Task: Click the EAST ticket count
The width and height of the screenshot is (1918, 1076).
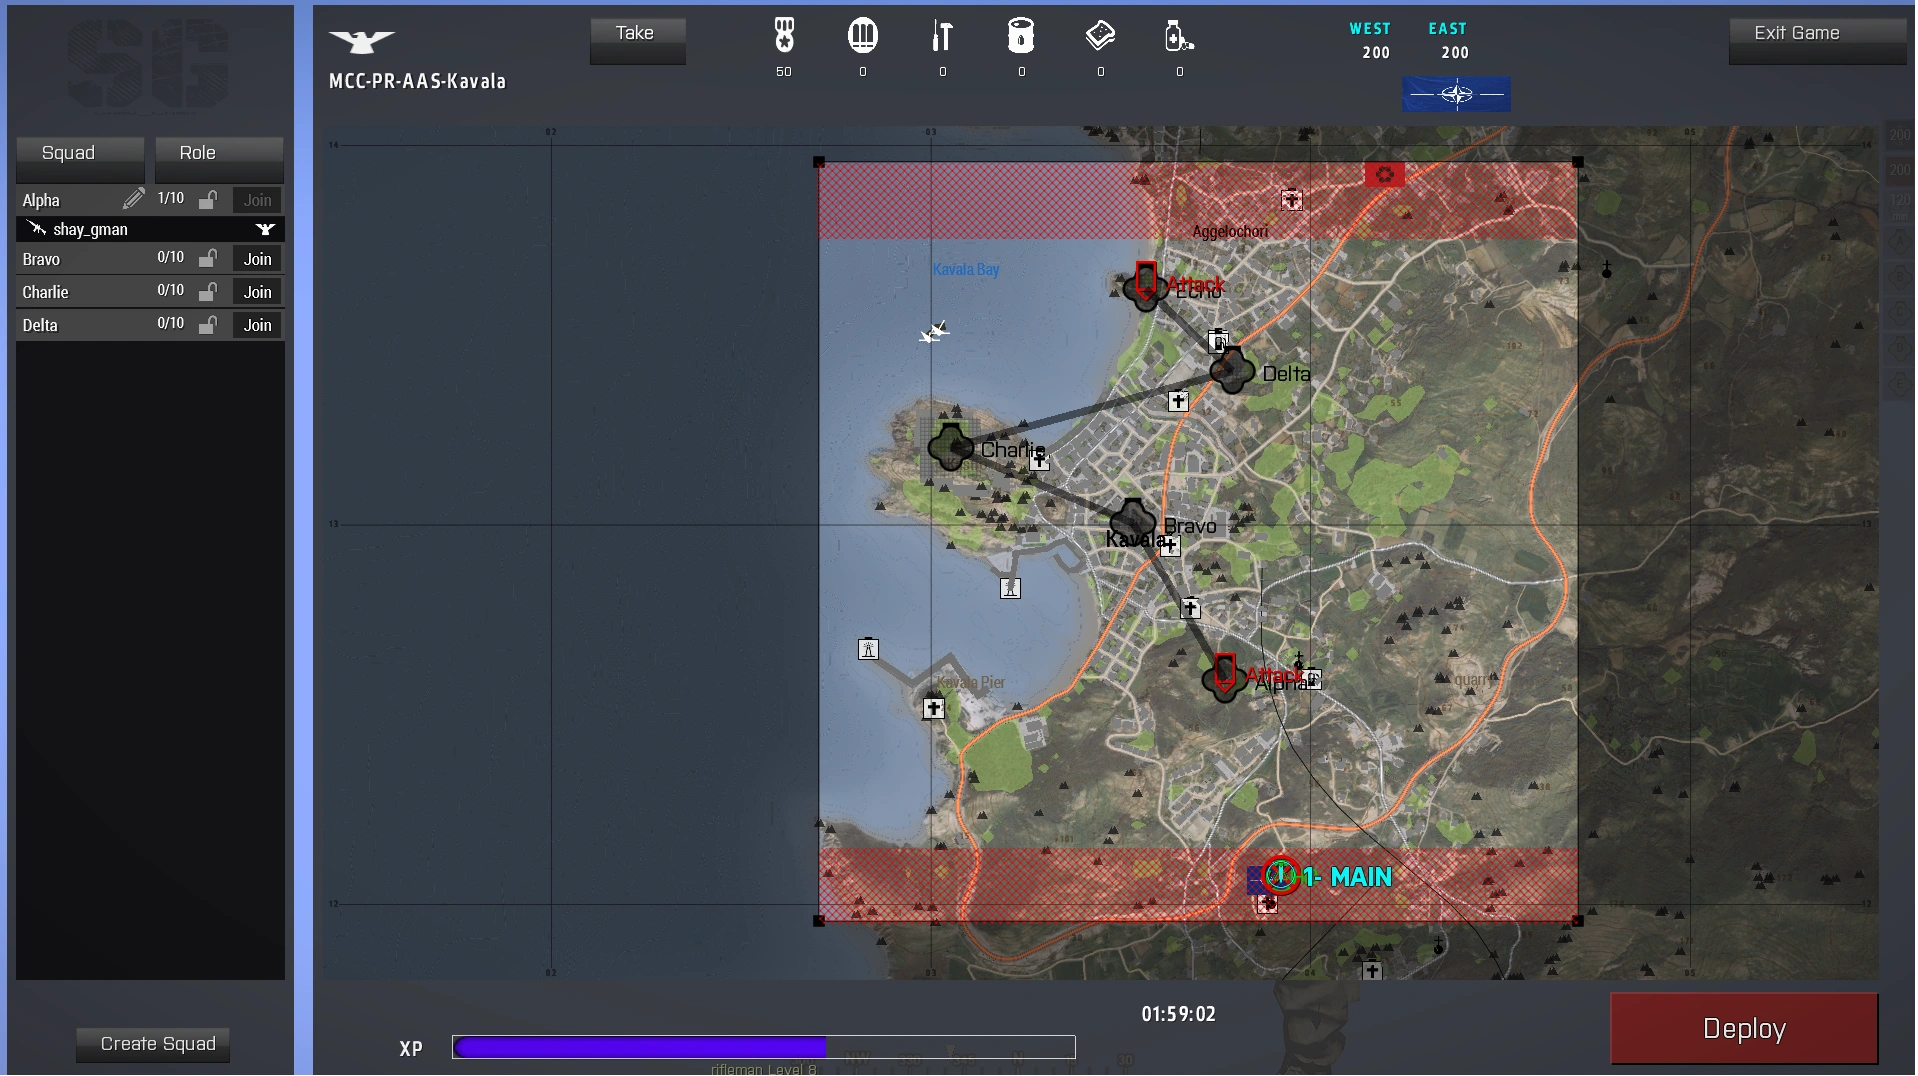Action: click(x=1455, y=52)
